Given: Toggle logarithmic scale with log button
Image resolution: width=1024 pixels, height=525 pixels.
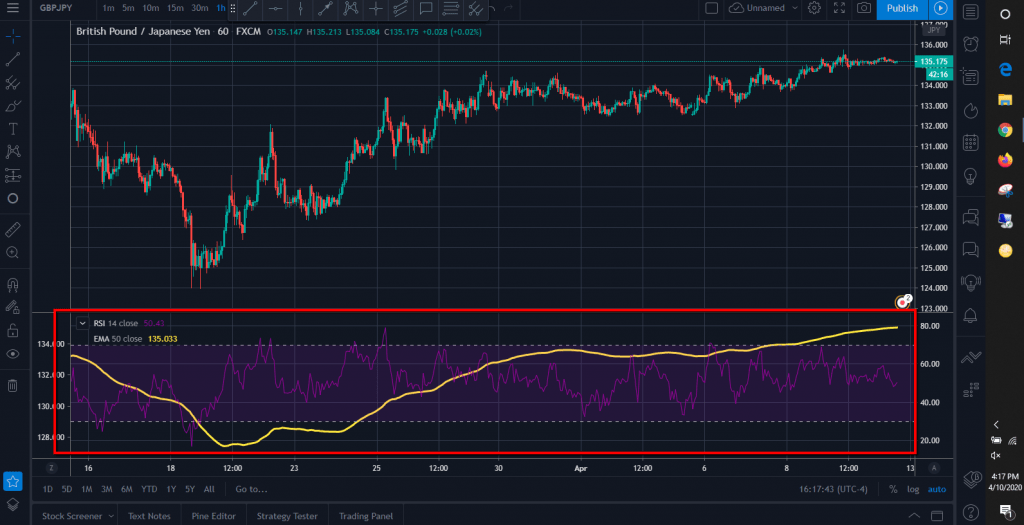Looking at the screenshot, I should point(911,489).
